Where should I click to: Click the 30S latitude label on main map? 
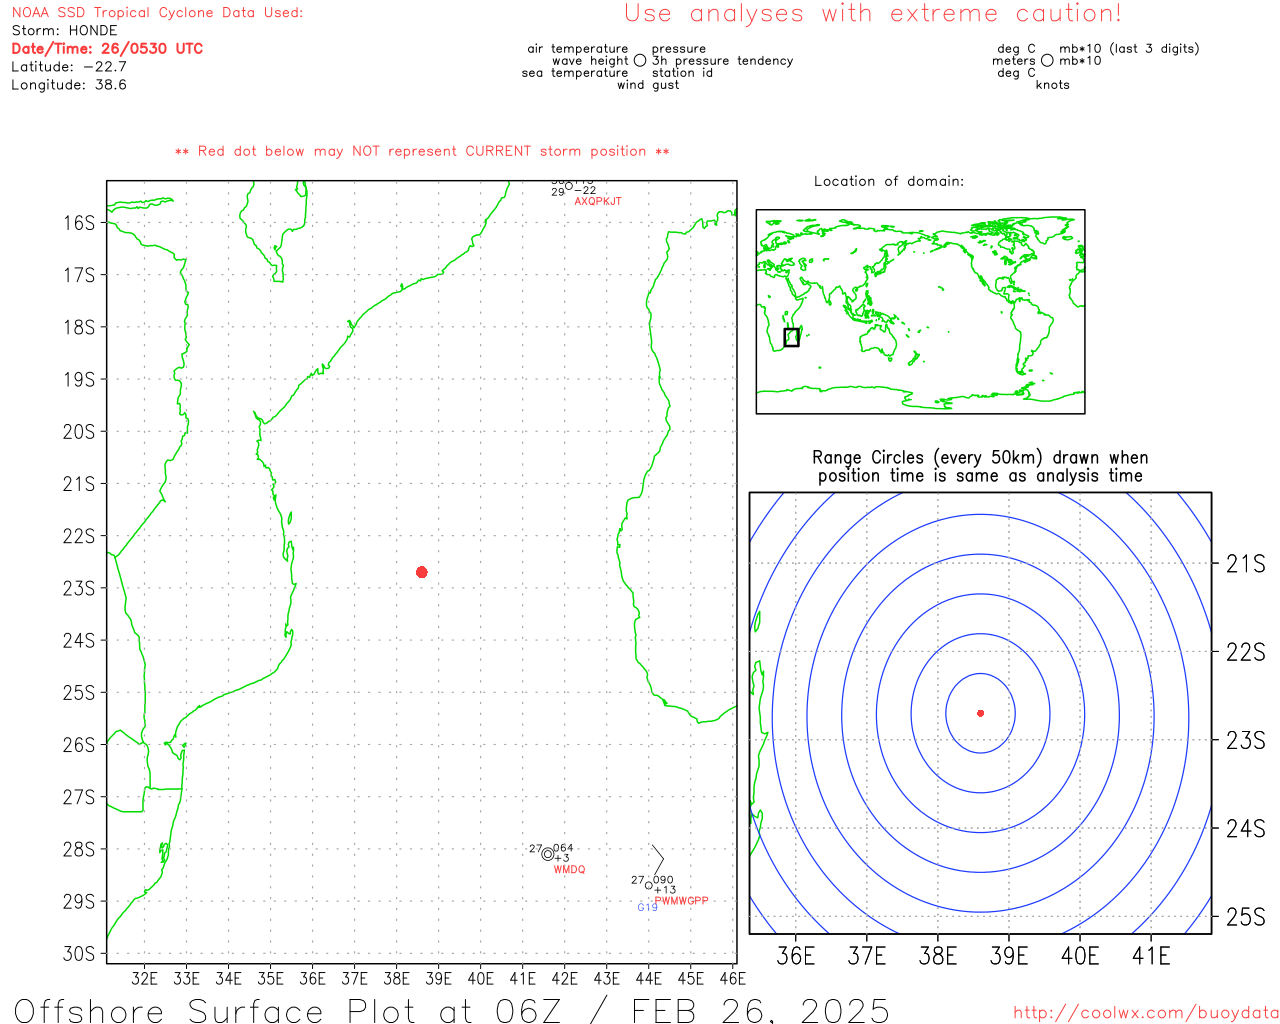pyautogui.click(x=79, y=954)
